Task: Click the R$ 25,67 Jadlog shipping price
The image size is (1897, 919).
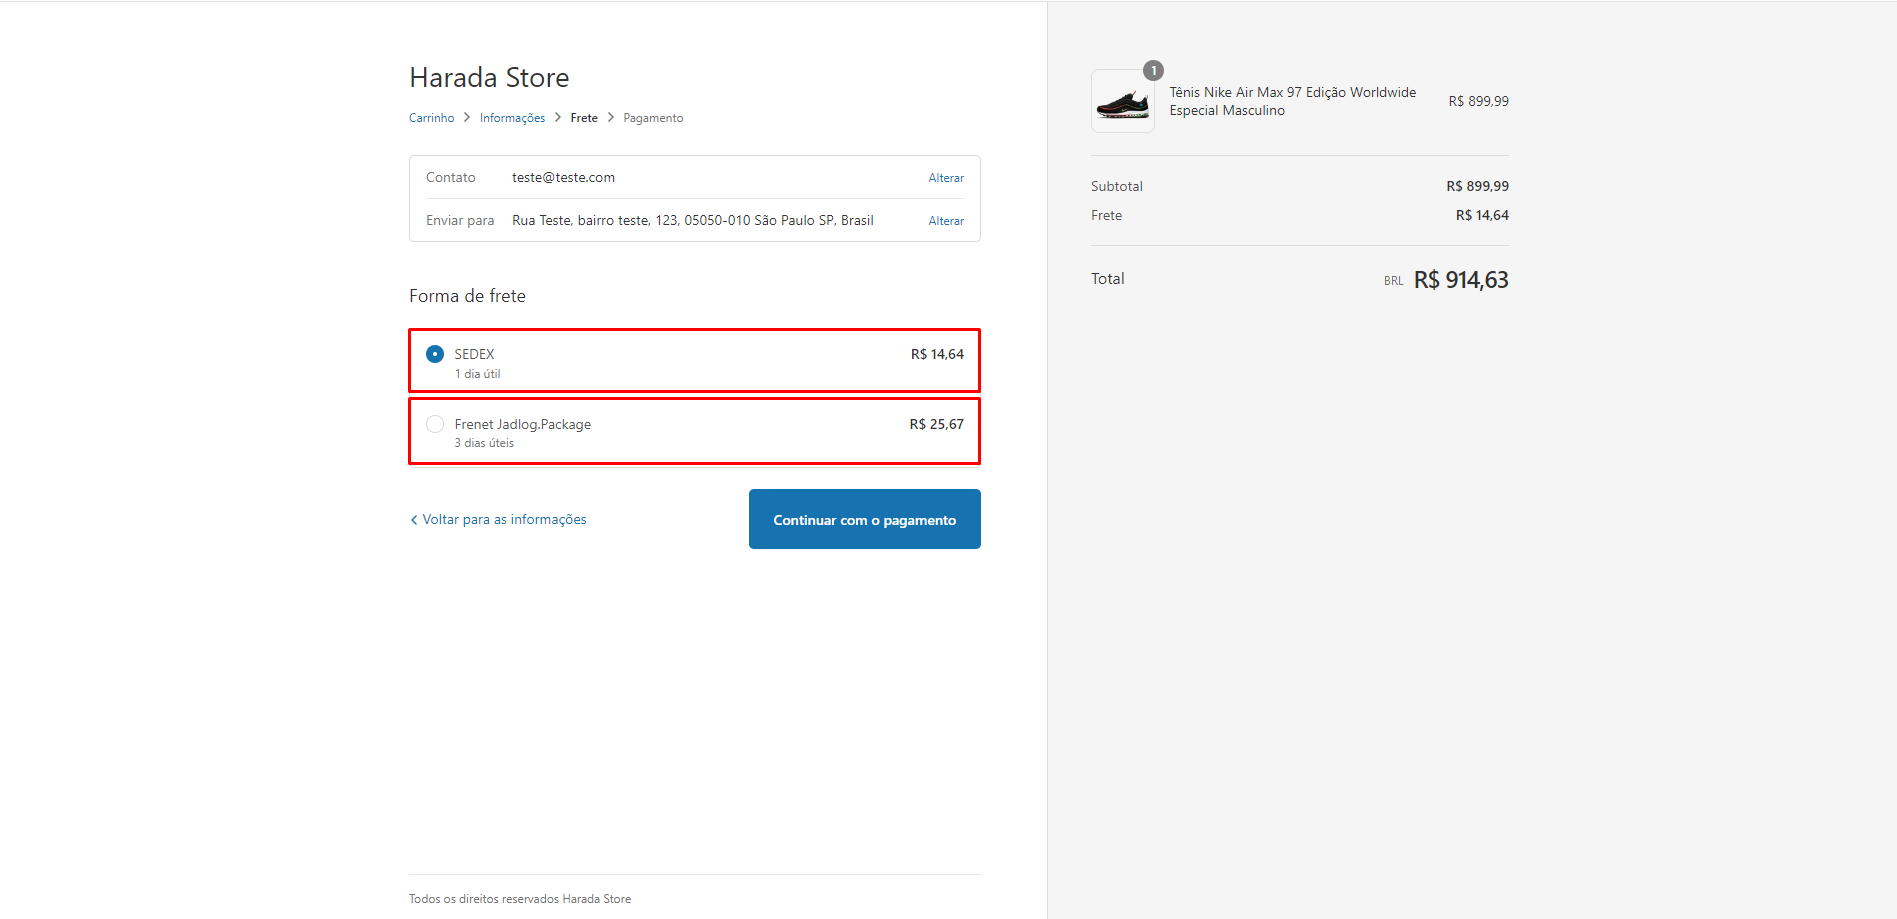Action: [936, 424]
